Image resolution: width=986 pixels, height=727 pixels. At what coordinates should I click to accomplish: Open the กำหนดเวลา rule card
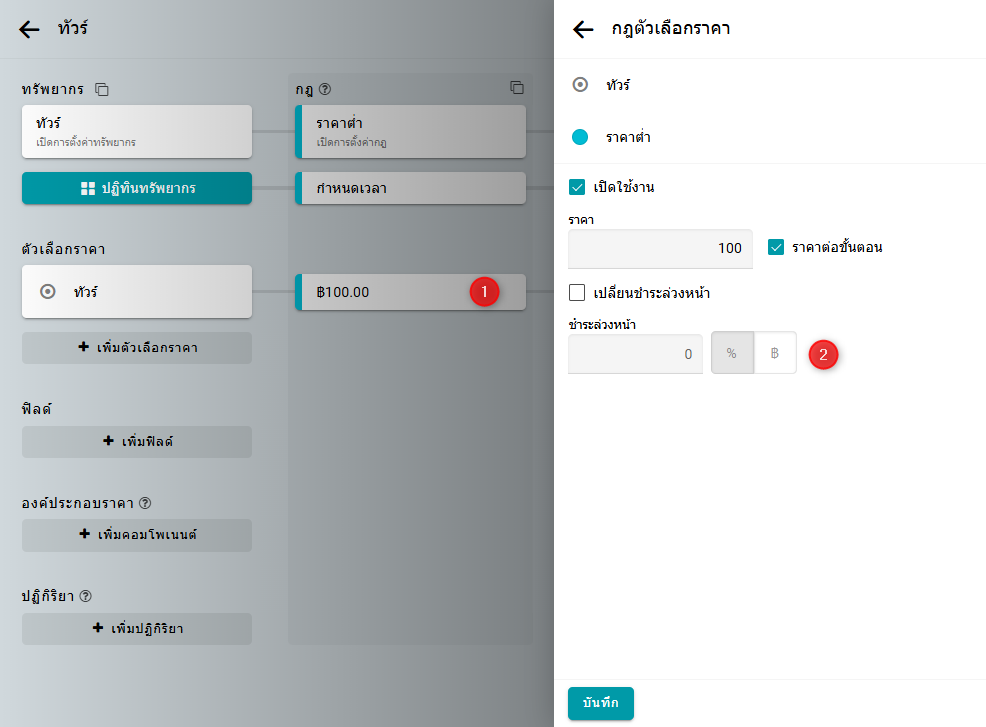(410, 188)
